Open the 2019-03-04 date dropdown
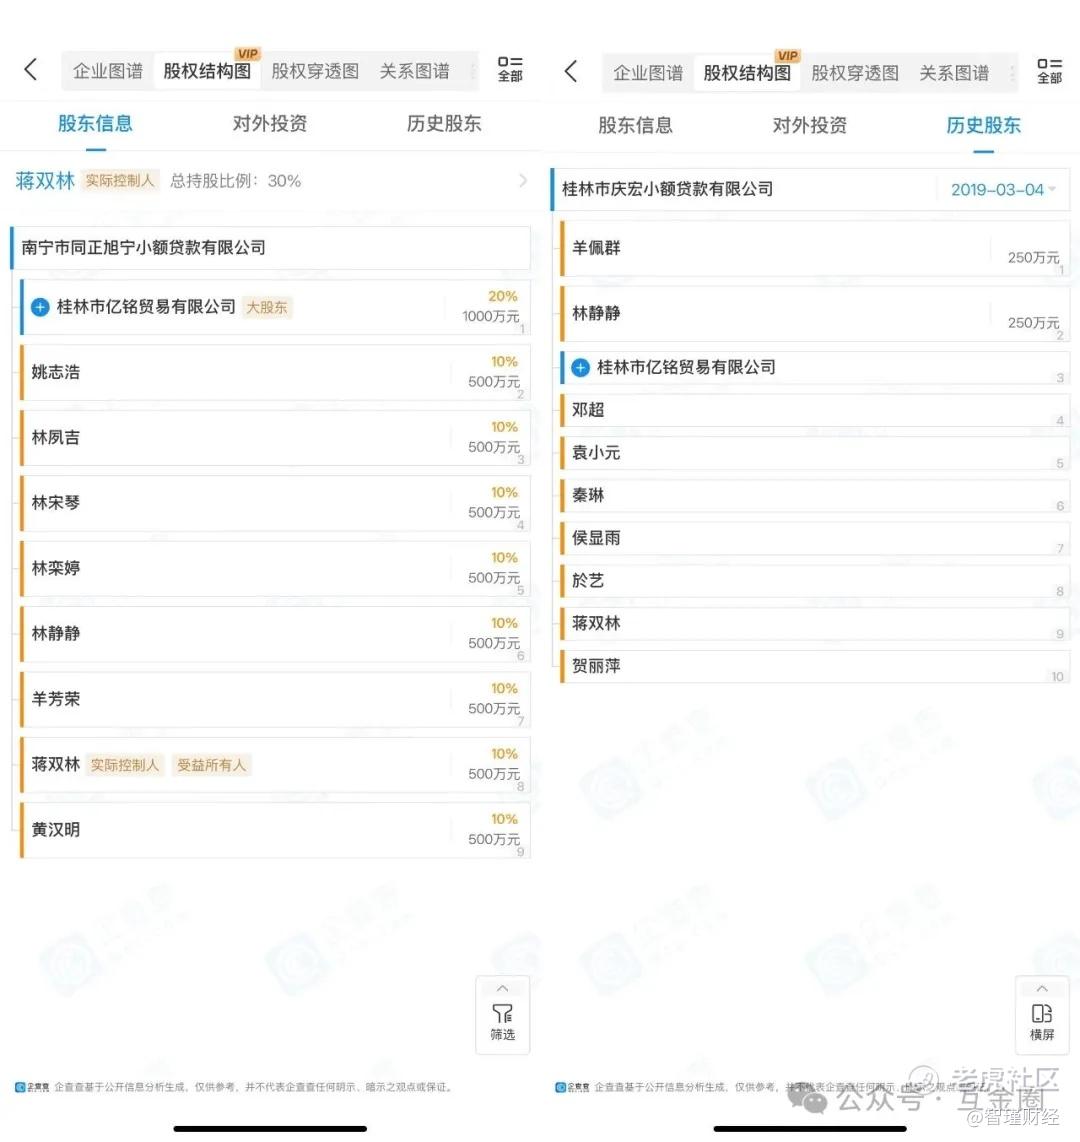Viewport: 1080px width, 1142px height. [x=1003, y=190]
